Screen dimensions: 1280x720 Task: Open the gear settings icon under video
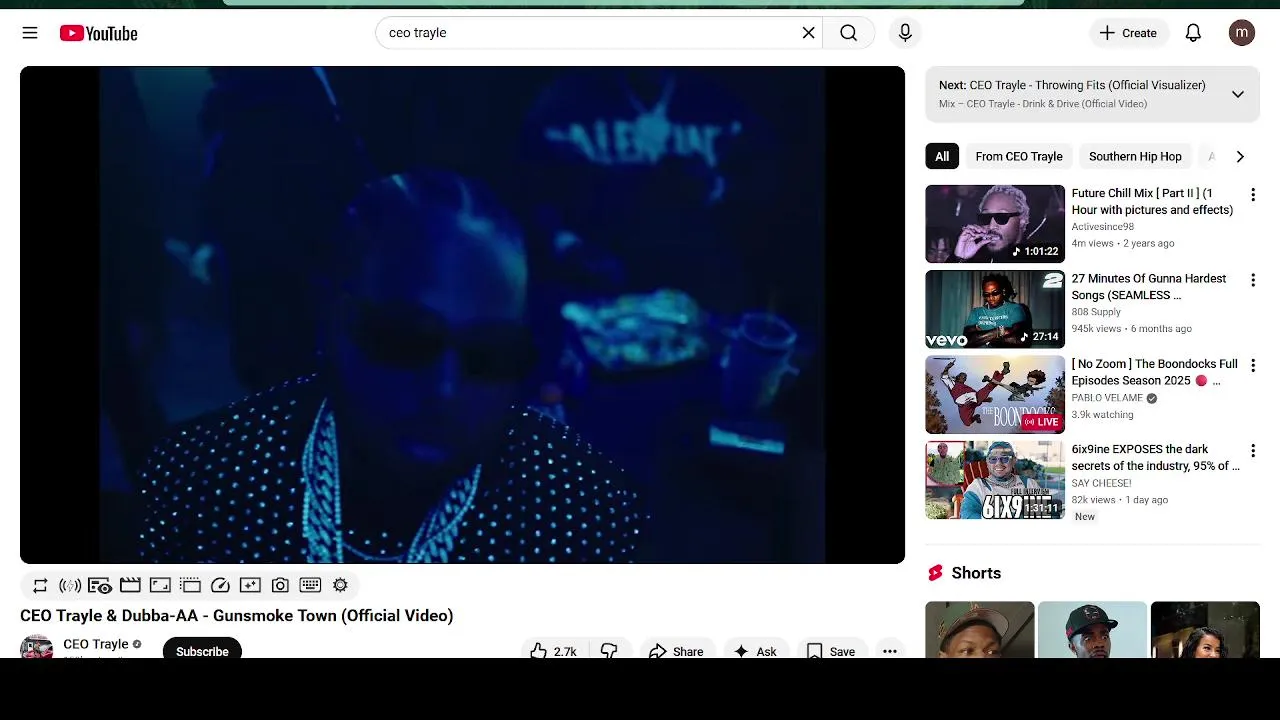340,586
